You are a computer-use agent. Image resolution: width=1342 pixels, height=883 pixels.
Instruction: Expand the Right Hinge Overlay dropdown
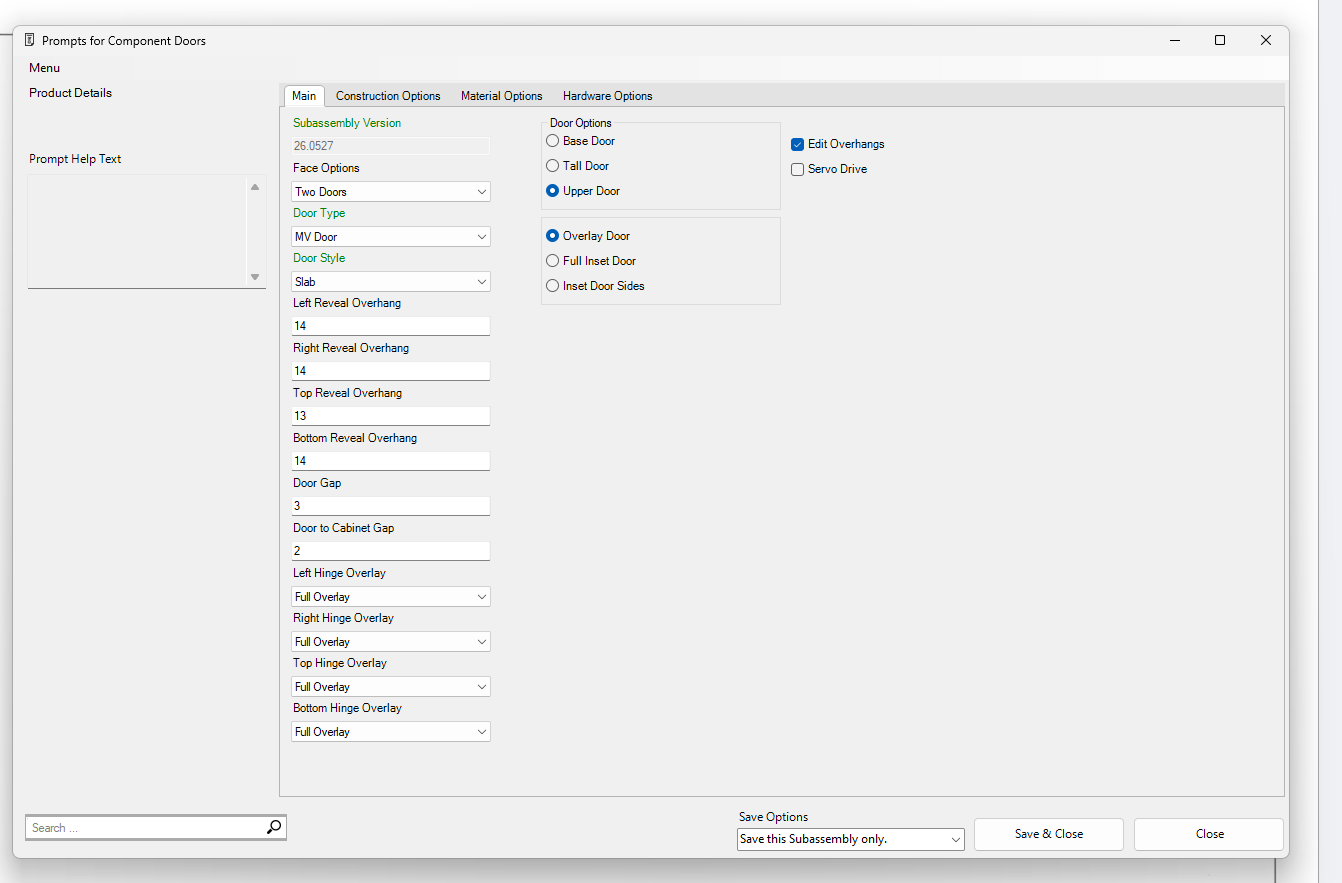391,641
